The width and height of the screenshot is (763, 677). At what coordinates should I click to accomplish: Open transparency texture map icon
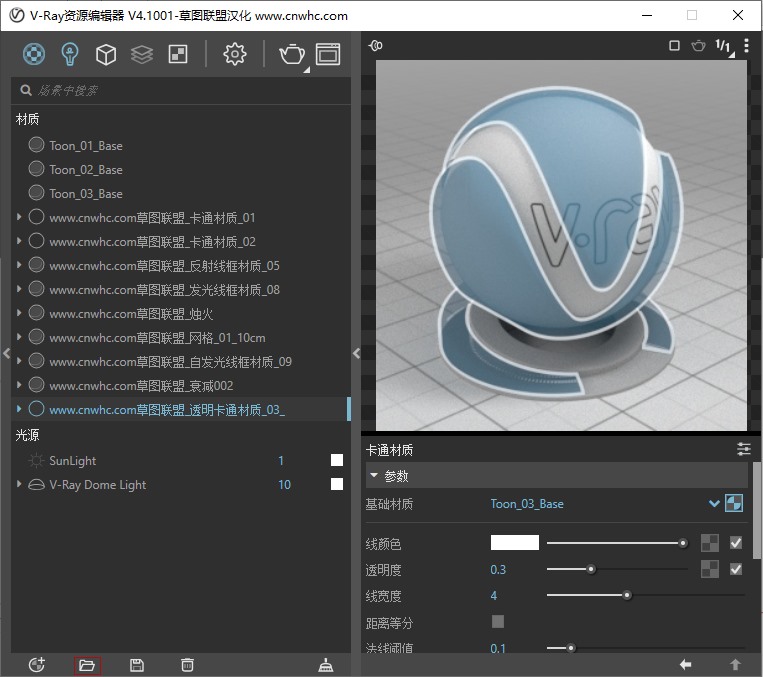click(709, 569)
